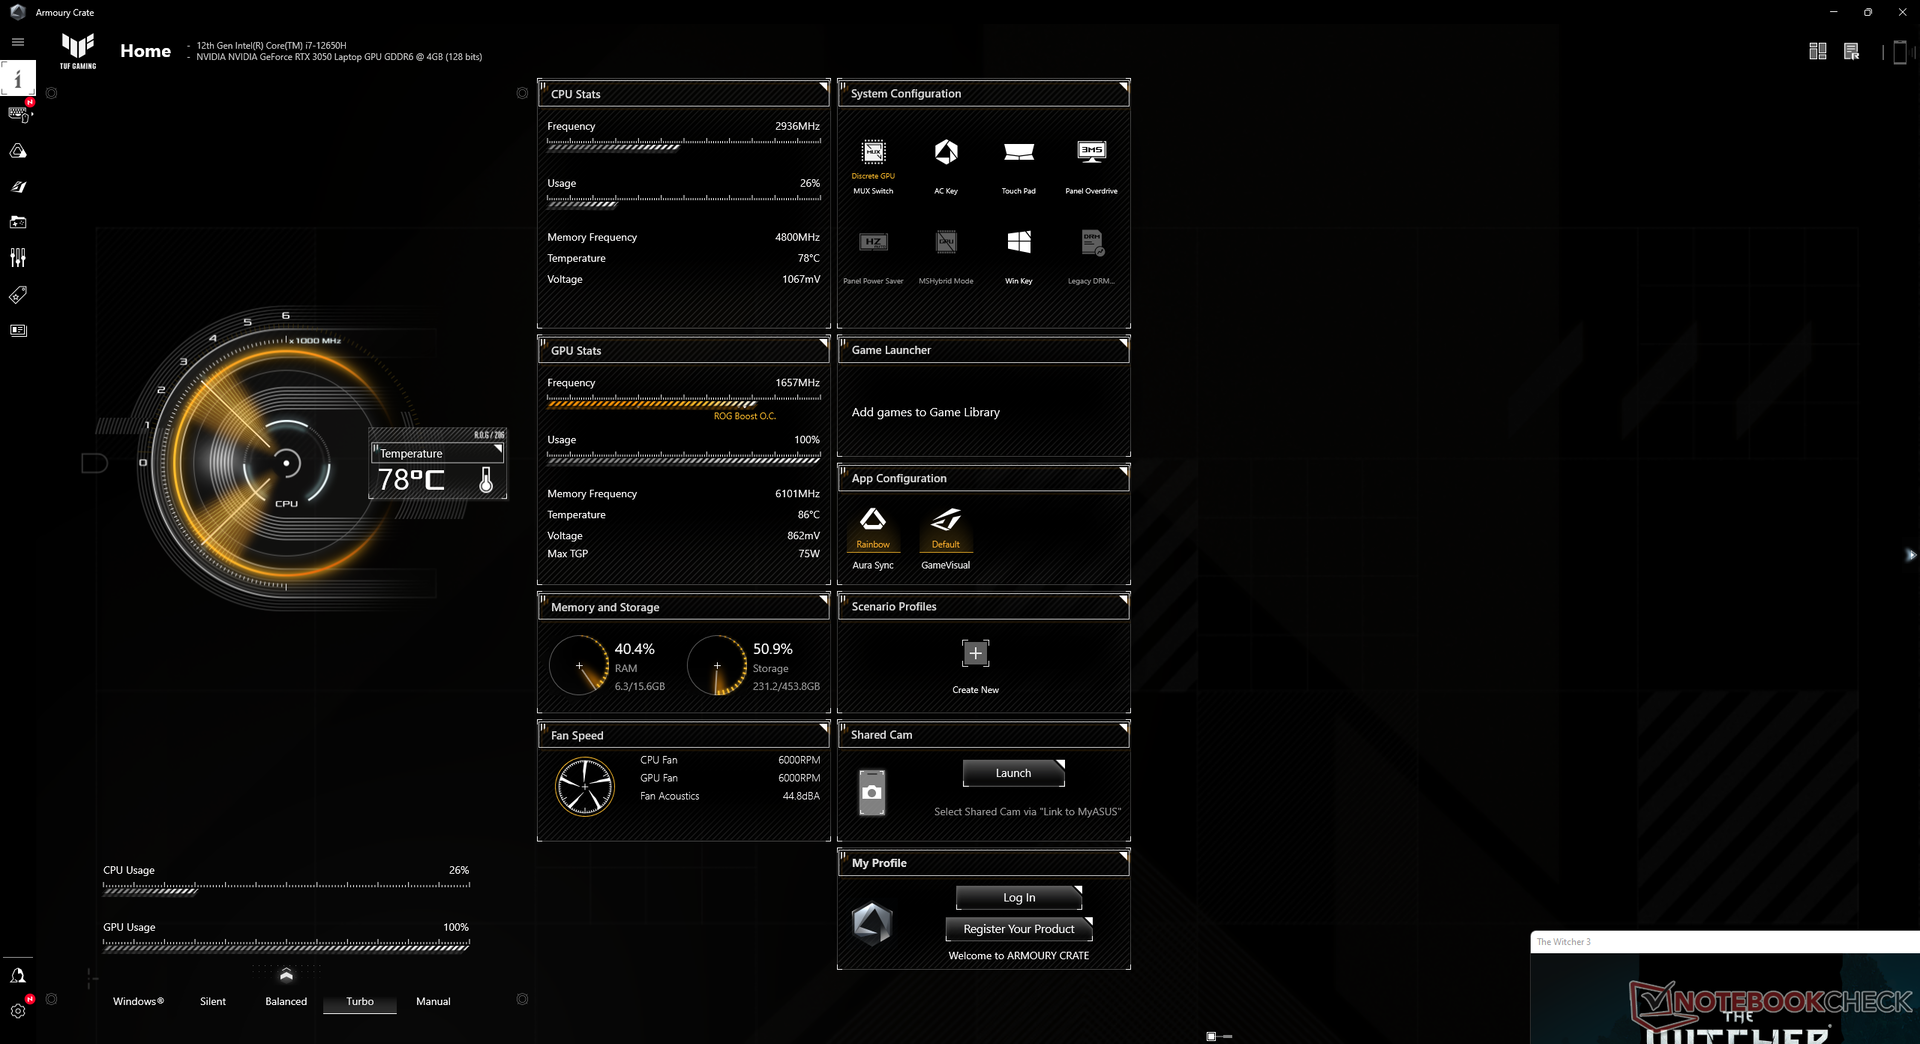
Task: Open the Settings gear icon
Action: 18,1010
